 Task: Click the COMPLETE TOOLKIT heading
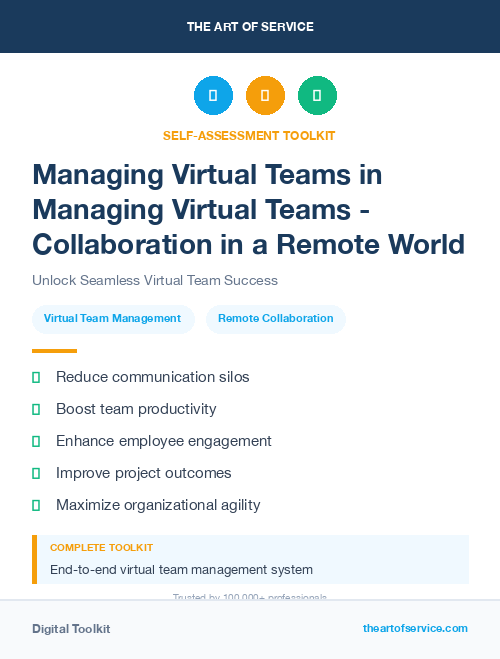(101, 548)
